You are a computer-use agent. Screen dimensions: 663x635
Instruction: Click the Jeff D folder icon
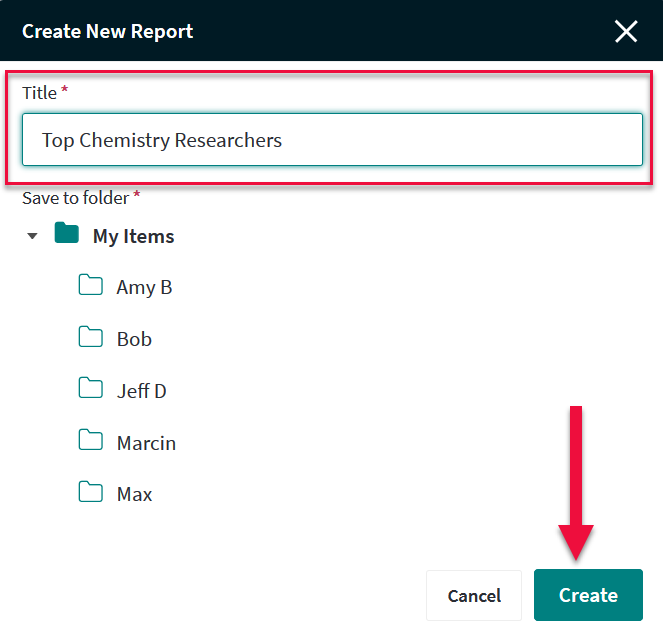[x=91, y=389]
